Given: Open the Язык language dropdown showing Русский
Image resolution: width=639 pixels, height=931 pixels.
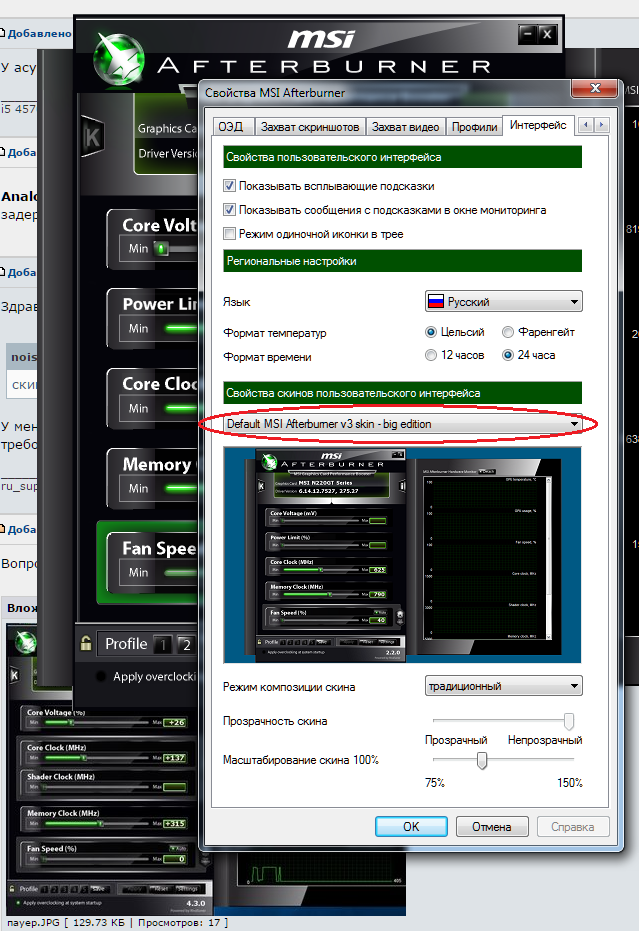Looking at the screenshot, I should (x=504, y=301).
